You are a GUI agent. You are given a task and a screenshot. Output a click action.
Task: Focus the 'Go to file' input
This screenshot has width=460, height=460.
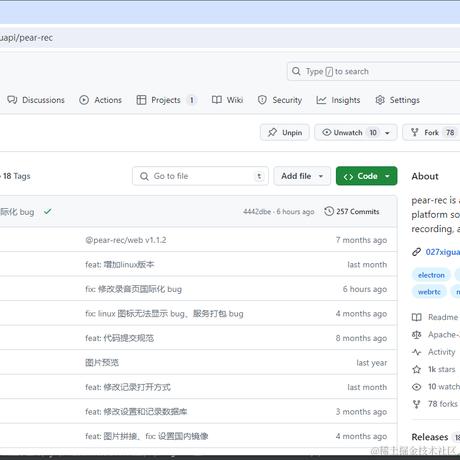pos(200,176)
